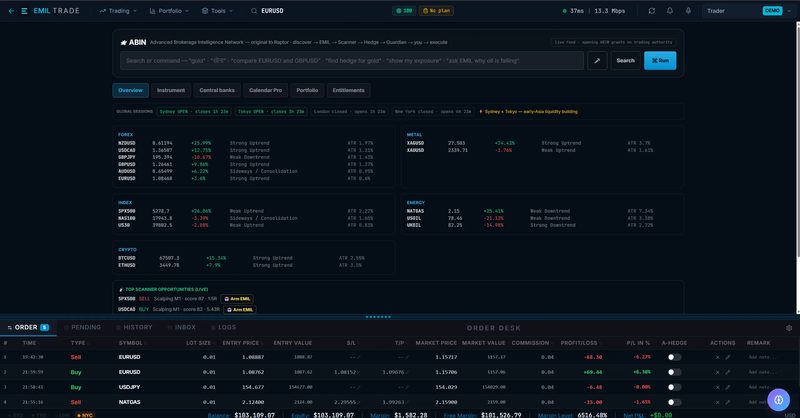Viewport: 800px width, 418px height.
Task: Edit the EURUSD Buy order with pencil icon
Action: (x=728, y=372)
